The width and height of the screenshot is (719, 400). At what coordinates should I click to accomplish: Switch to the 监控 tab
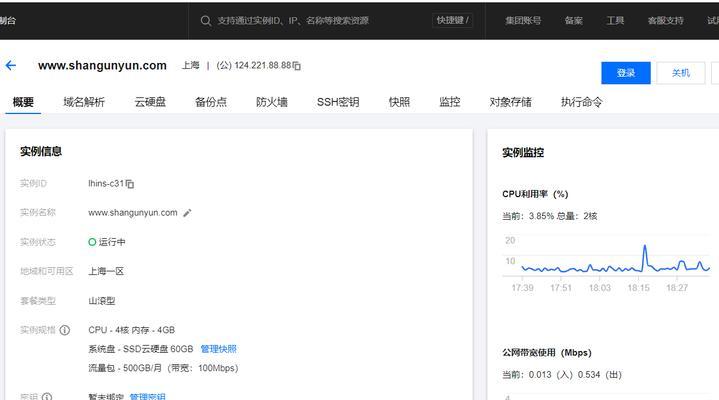pos(450,102)
